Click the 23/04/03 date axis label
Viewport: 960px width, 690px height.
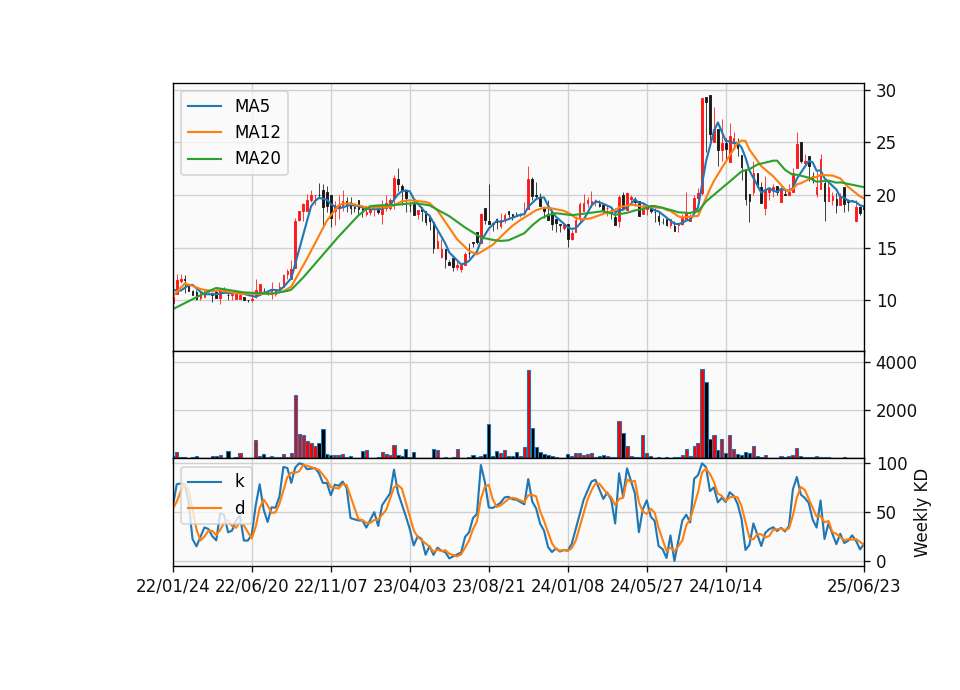click(410, 587)
